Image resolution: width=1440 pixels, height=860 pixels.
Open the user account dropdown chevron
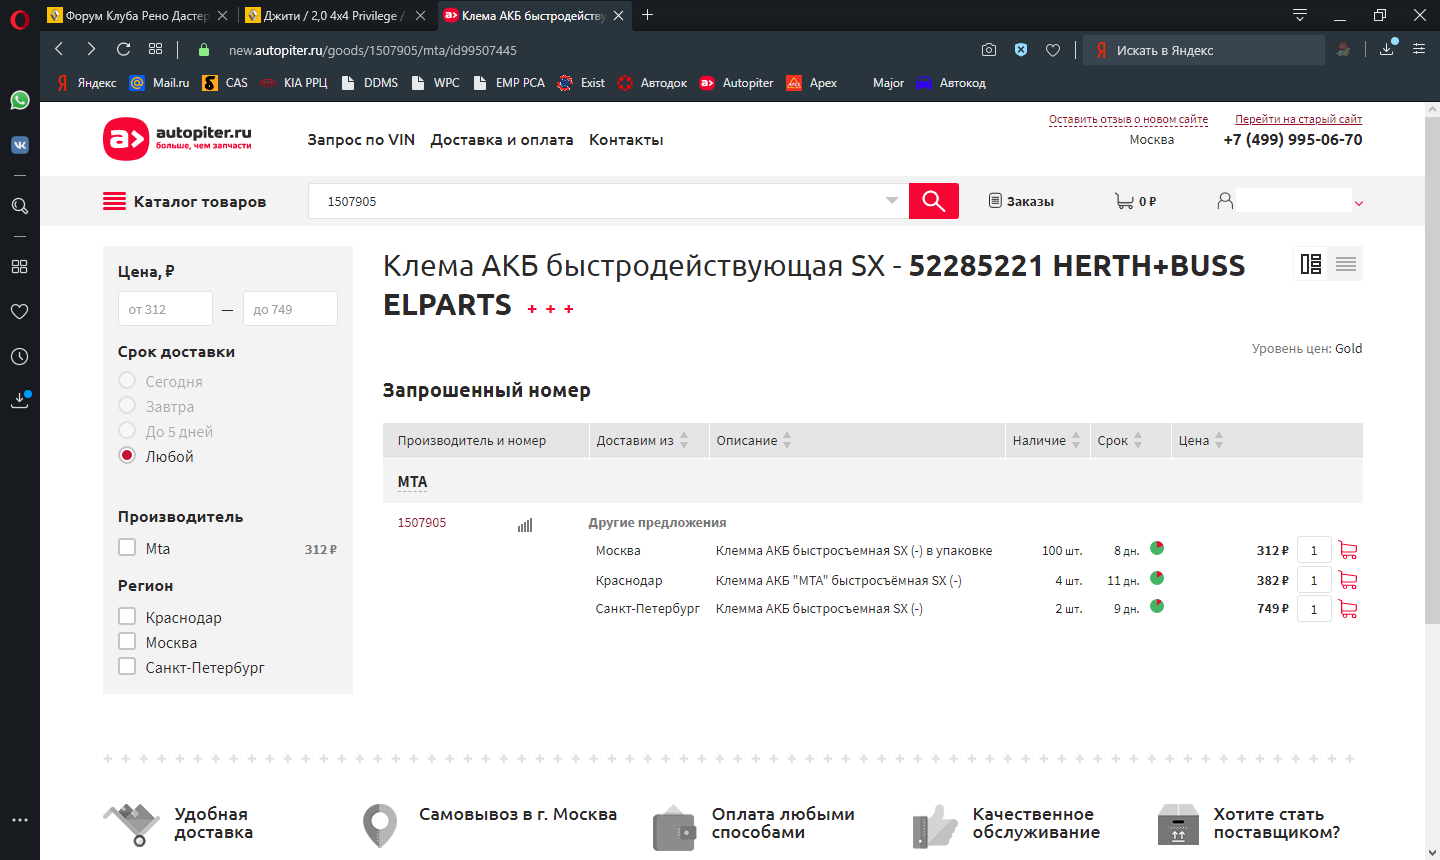pos(1358,203)
